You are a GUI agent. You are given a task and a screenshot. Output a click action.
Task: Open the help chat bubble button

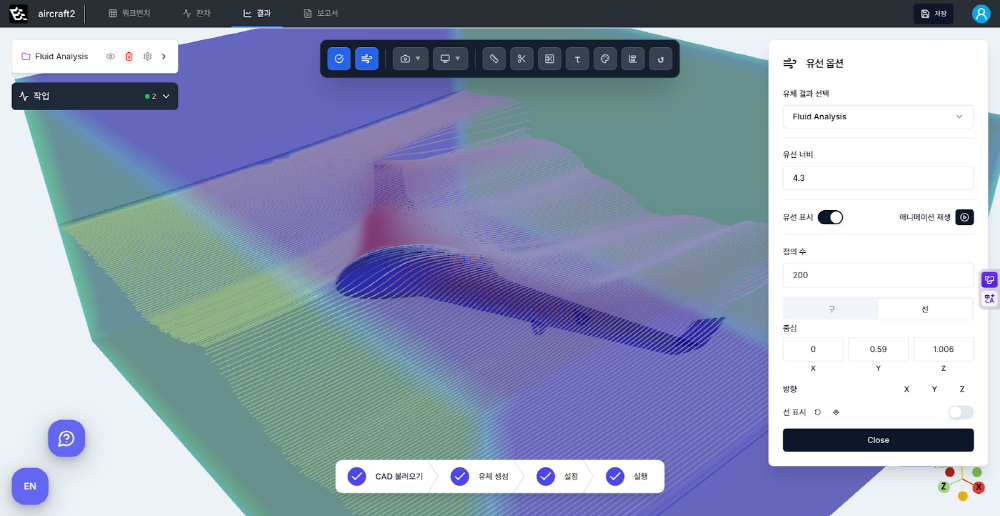(x=66, y=438)
